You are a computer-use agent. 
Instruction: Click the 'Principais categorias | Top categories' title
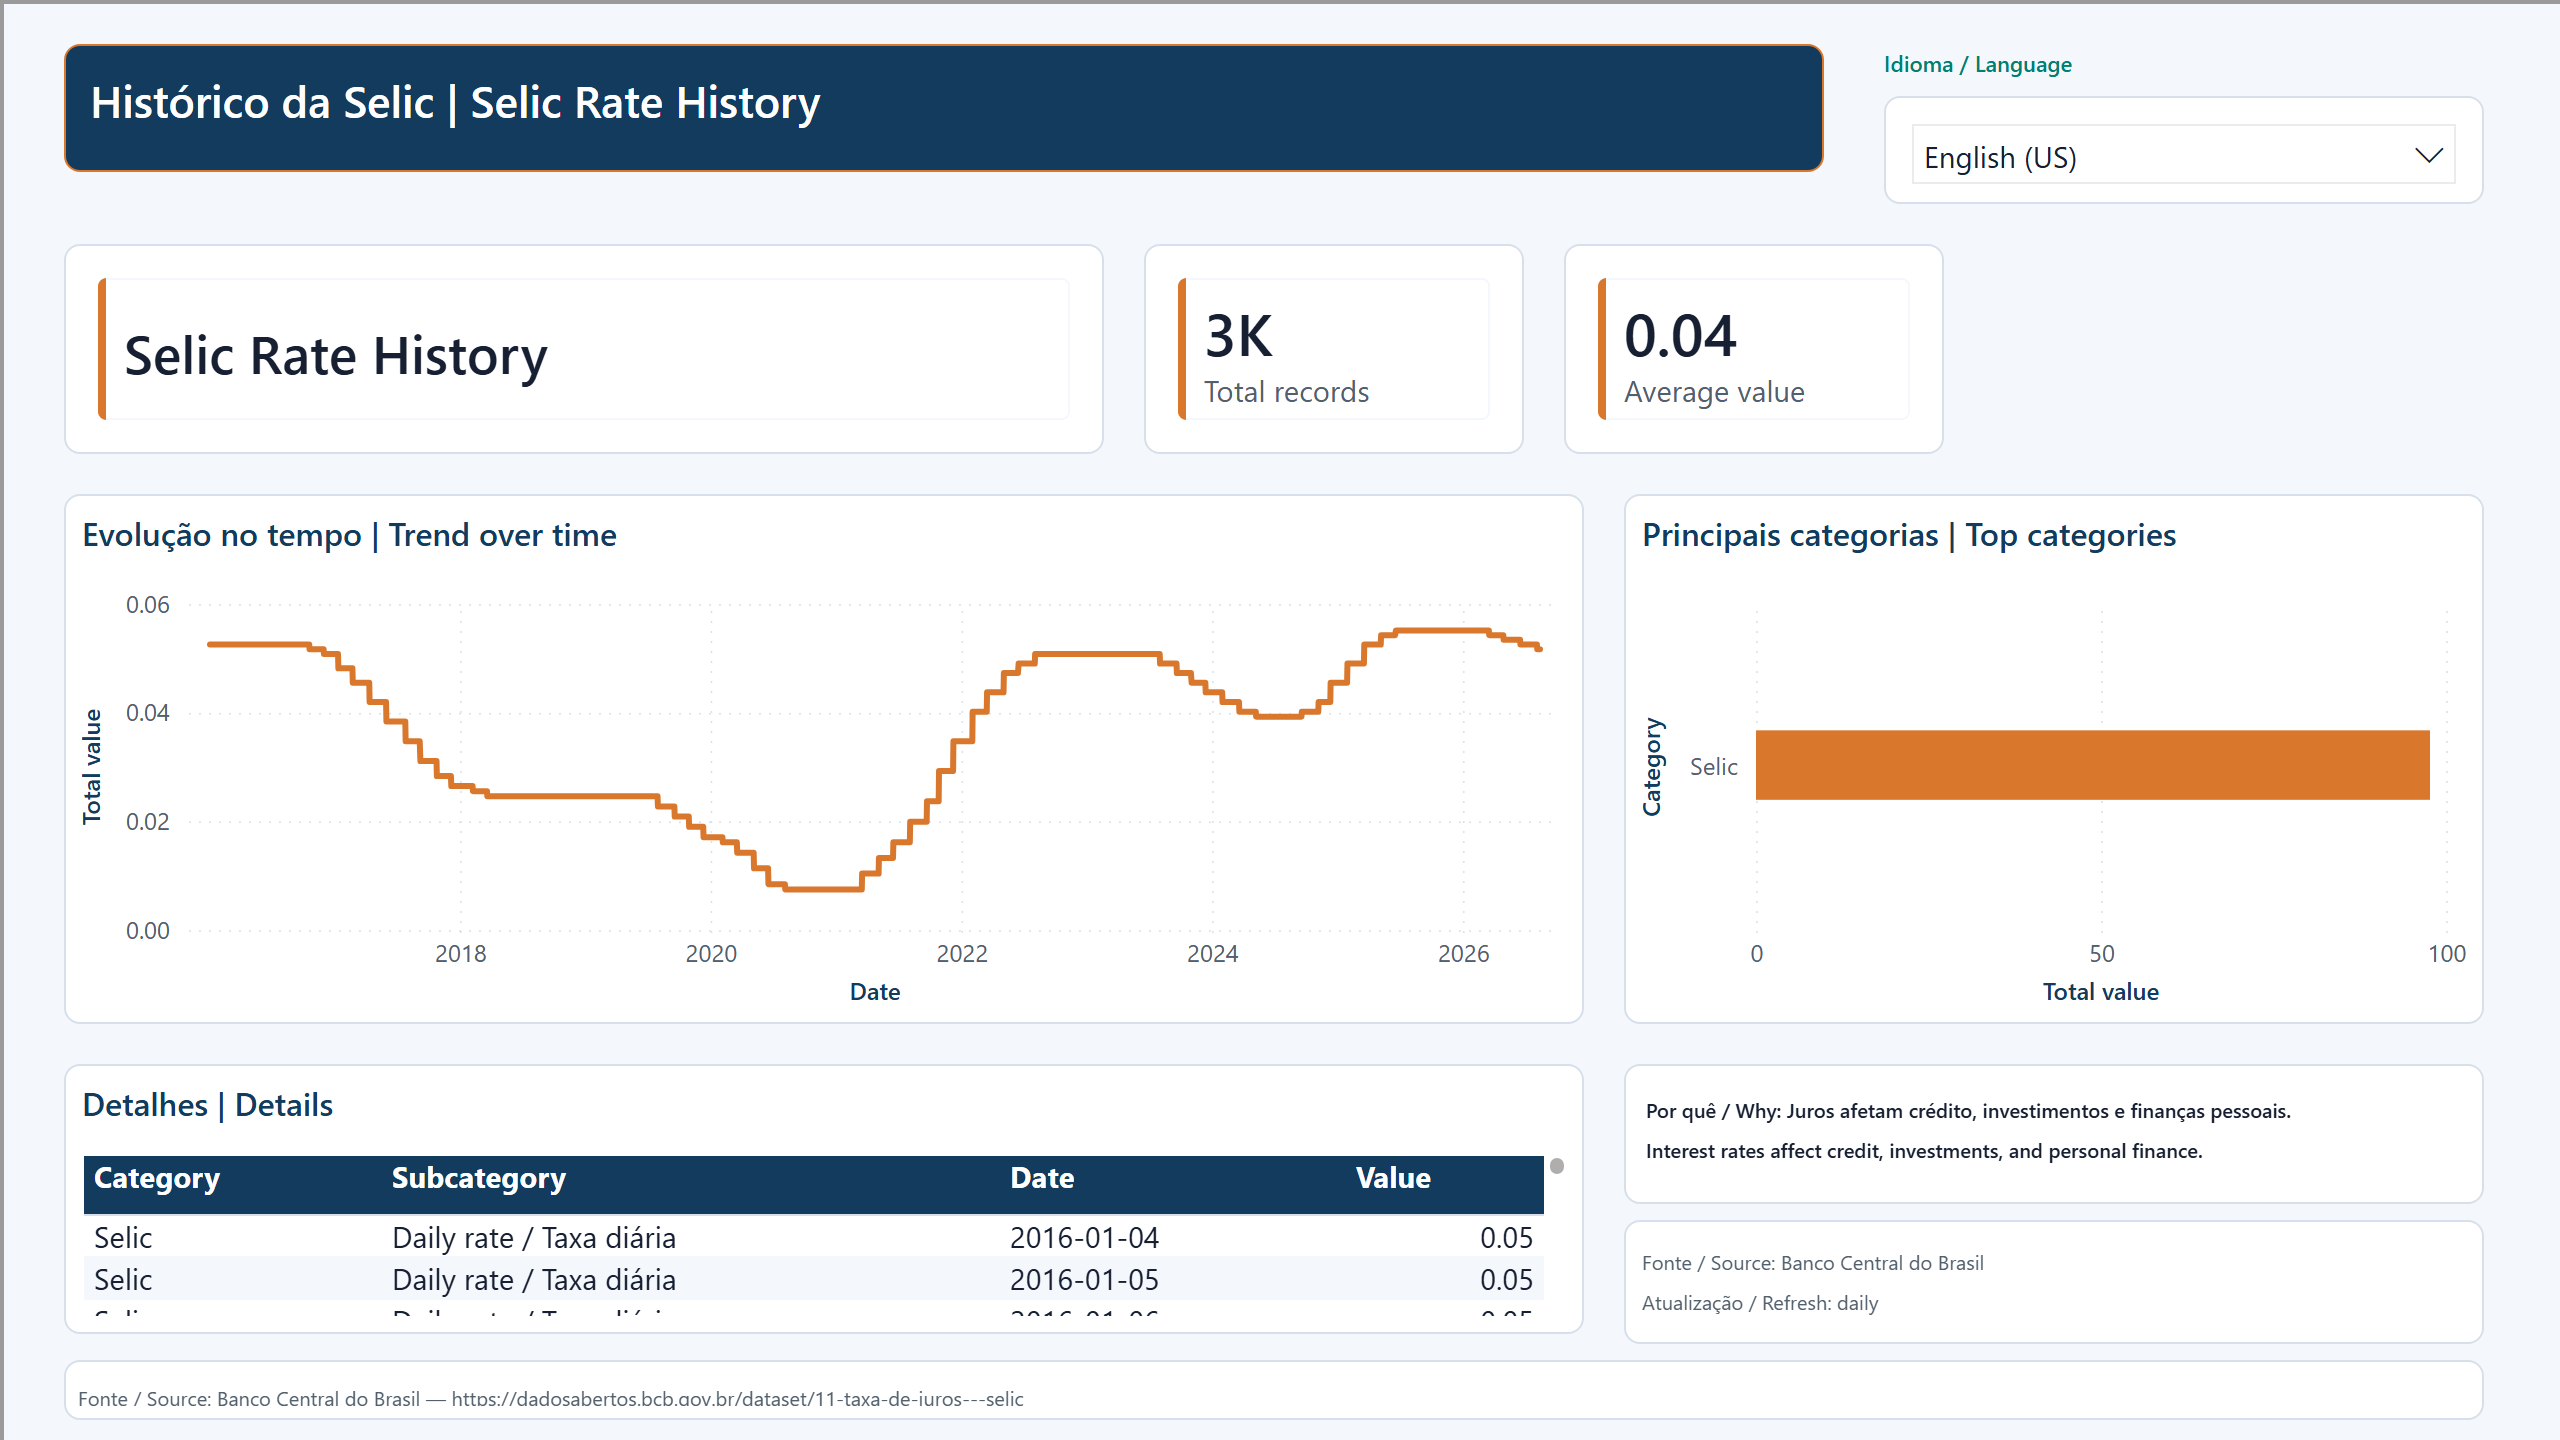(x=1909, y=535)
